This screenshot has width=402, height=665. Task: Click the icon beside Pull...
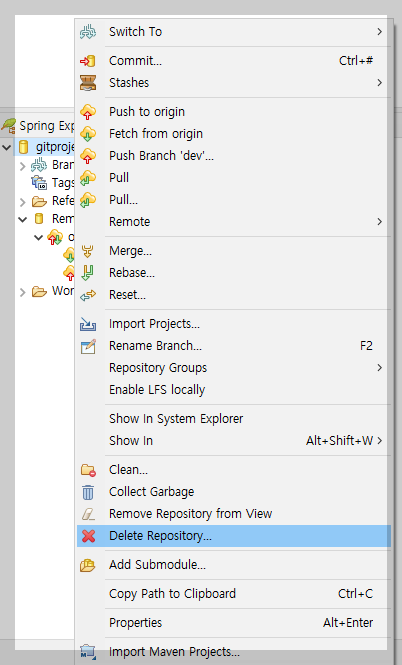[88, 200]
